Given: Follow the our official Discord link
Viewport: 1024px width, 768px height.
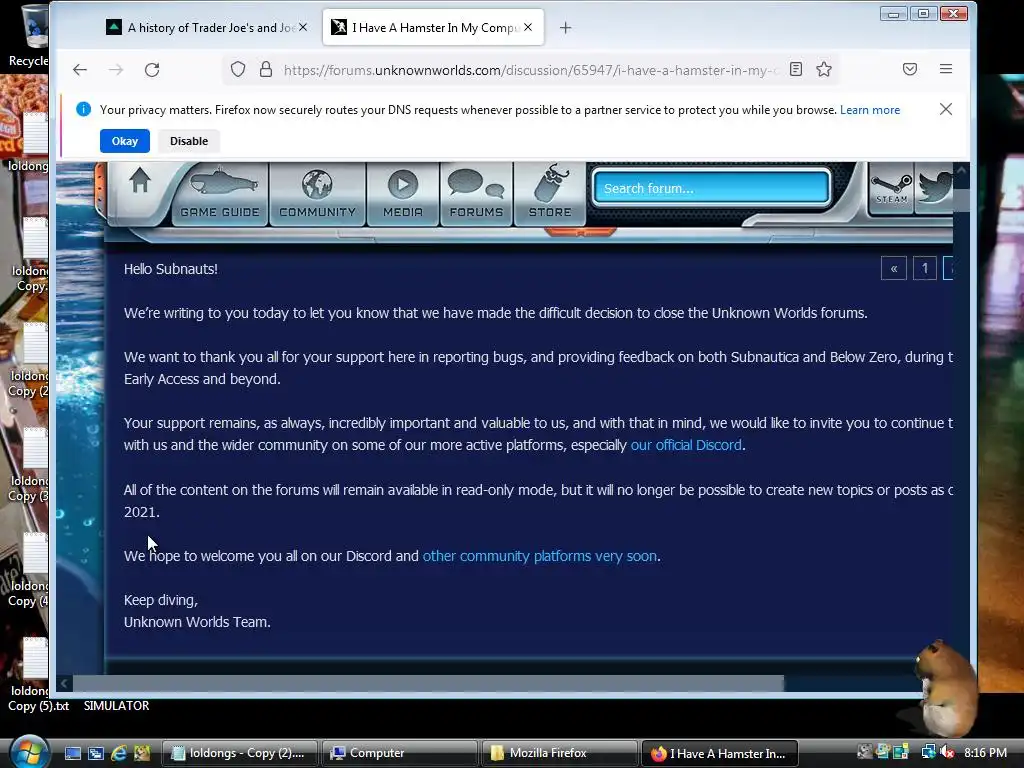Looking at the screenshot, I should 686,445.
